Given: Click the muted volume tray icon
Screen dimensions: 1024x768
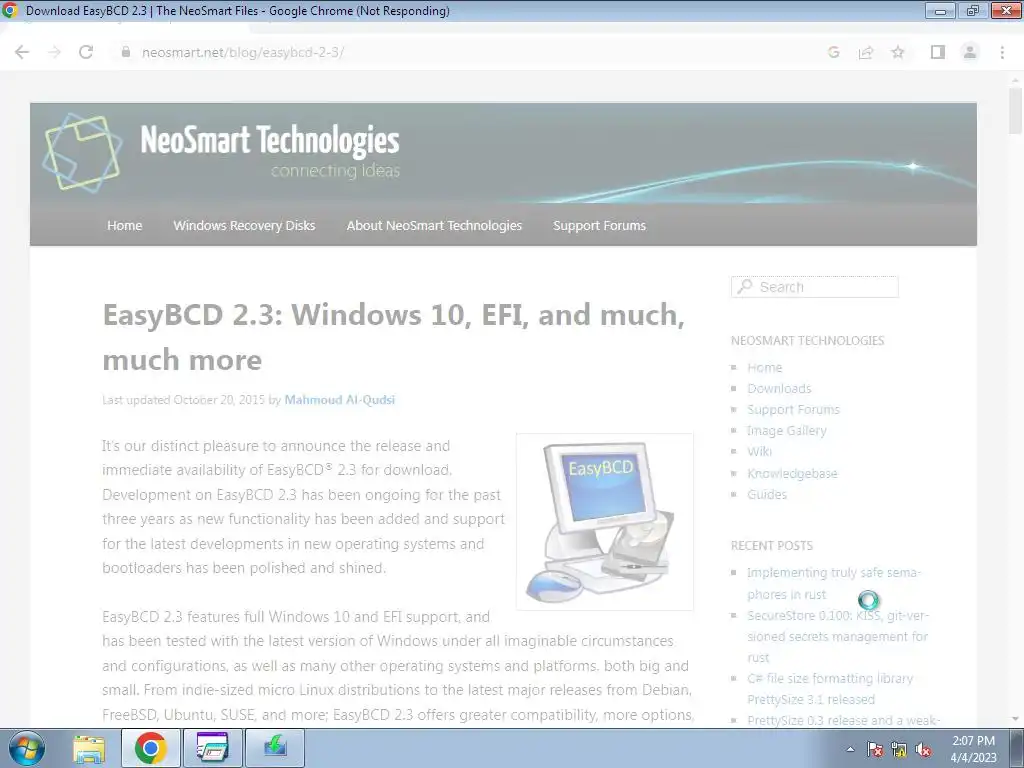Looking at the screenshot, I should click(x=923, y=749).
